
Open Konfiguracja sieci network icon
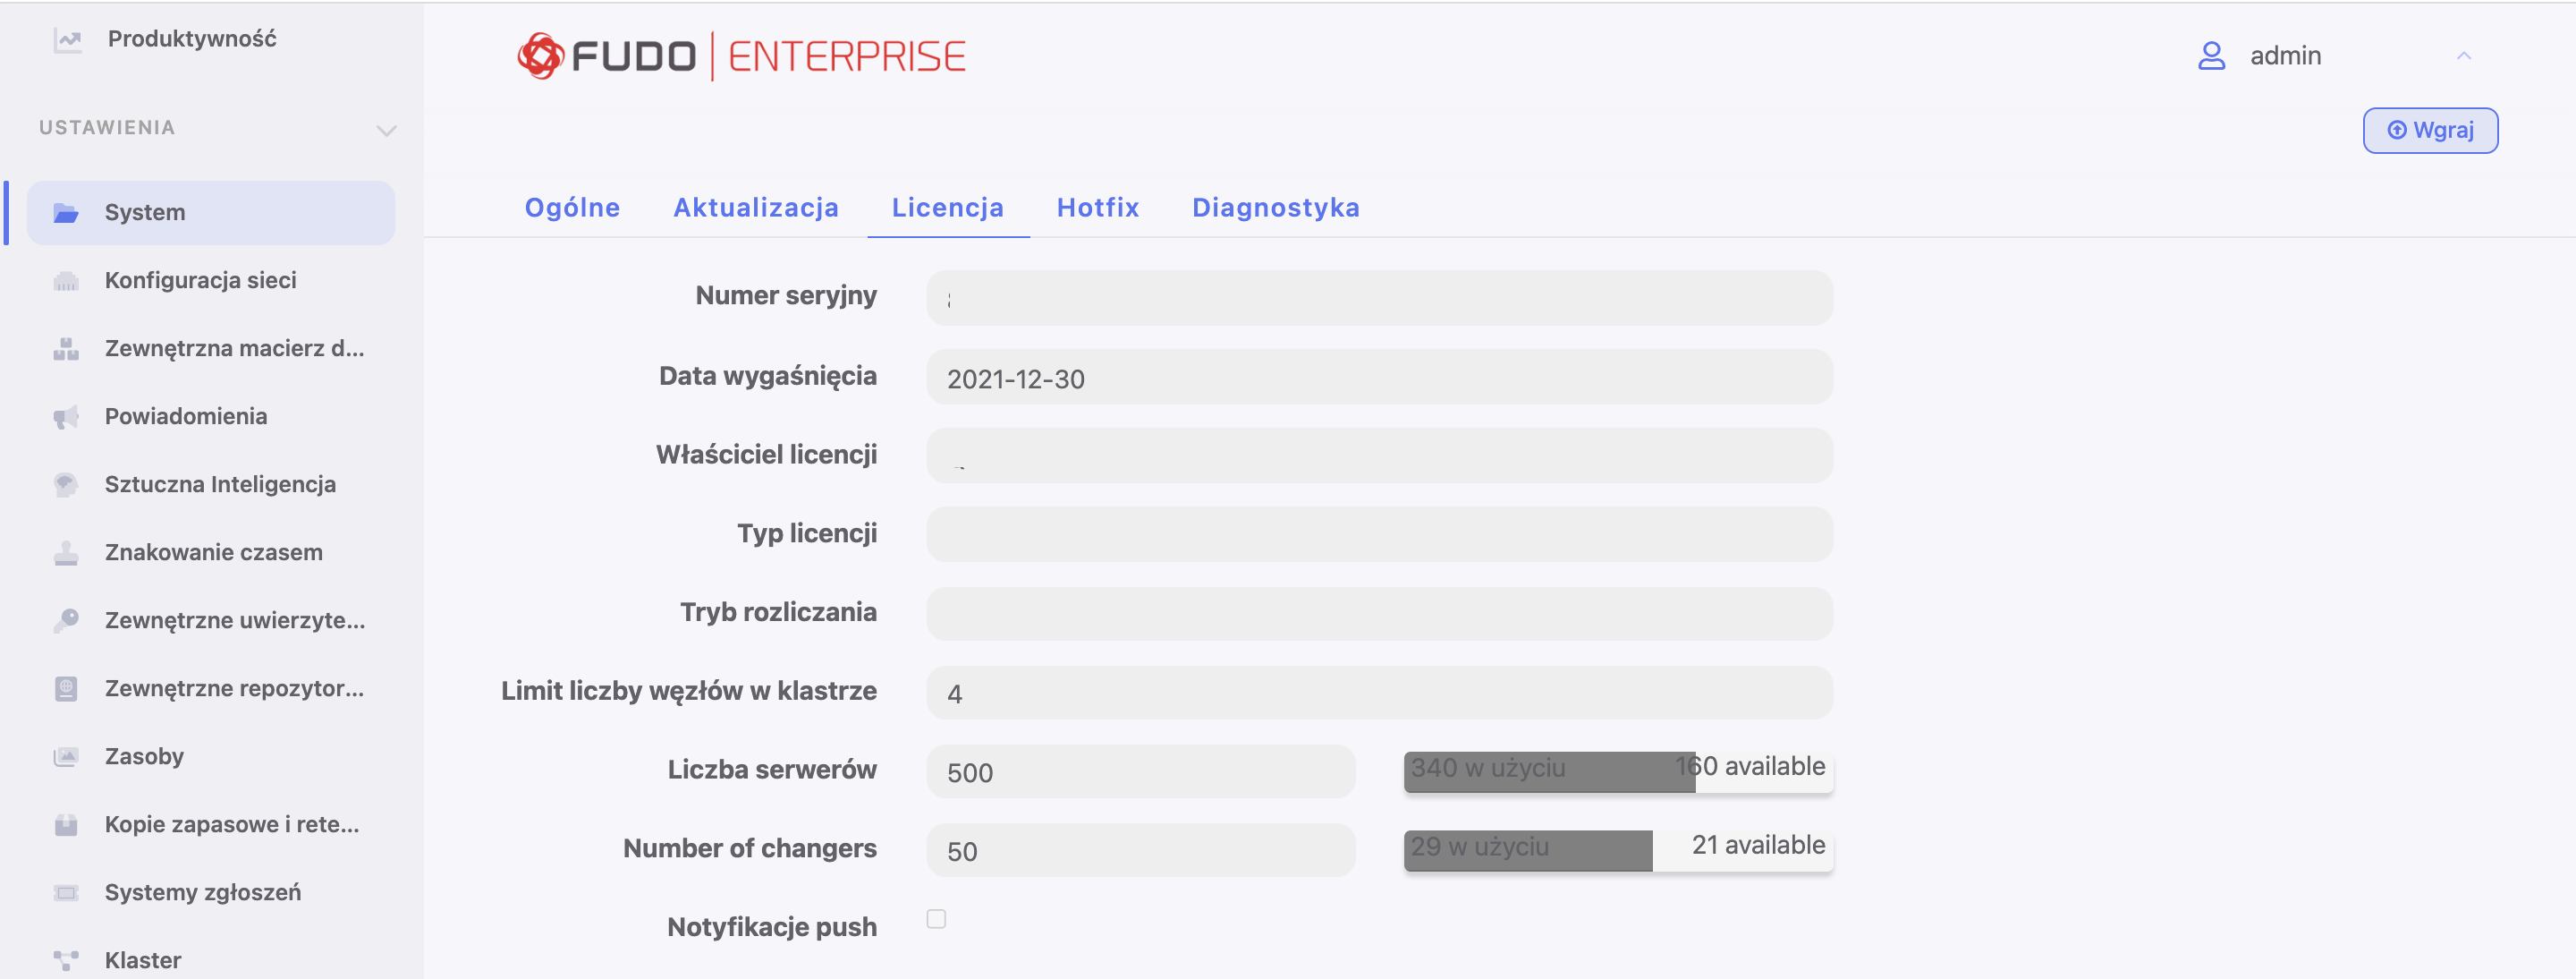[x=66, y=281]
